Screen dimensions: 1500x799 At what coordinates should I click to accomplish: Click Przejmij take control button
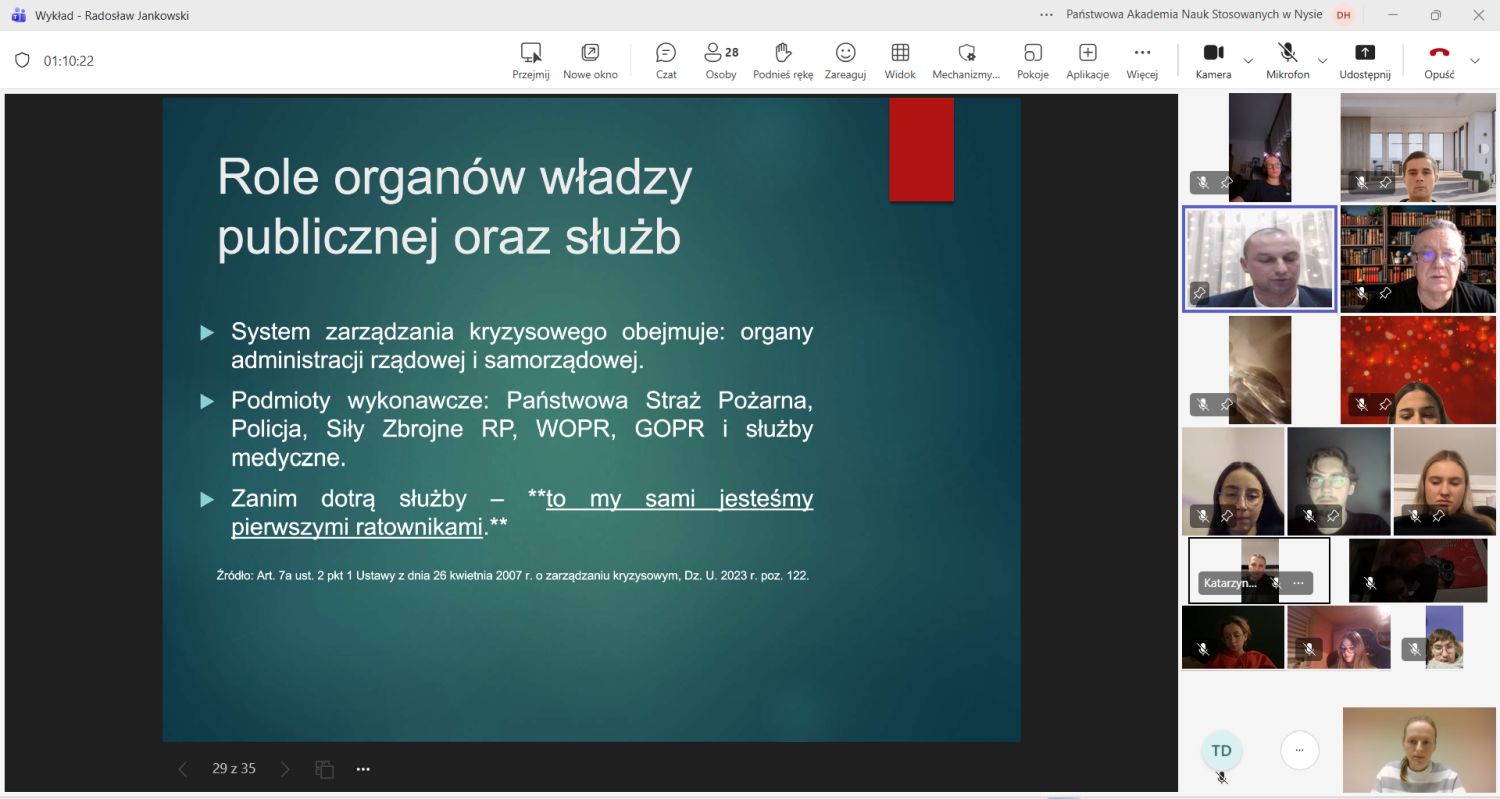[x=531, y=60]
